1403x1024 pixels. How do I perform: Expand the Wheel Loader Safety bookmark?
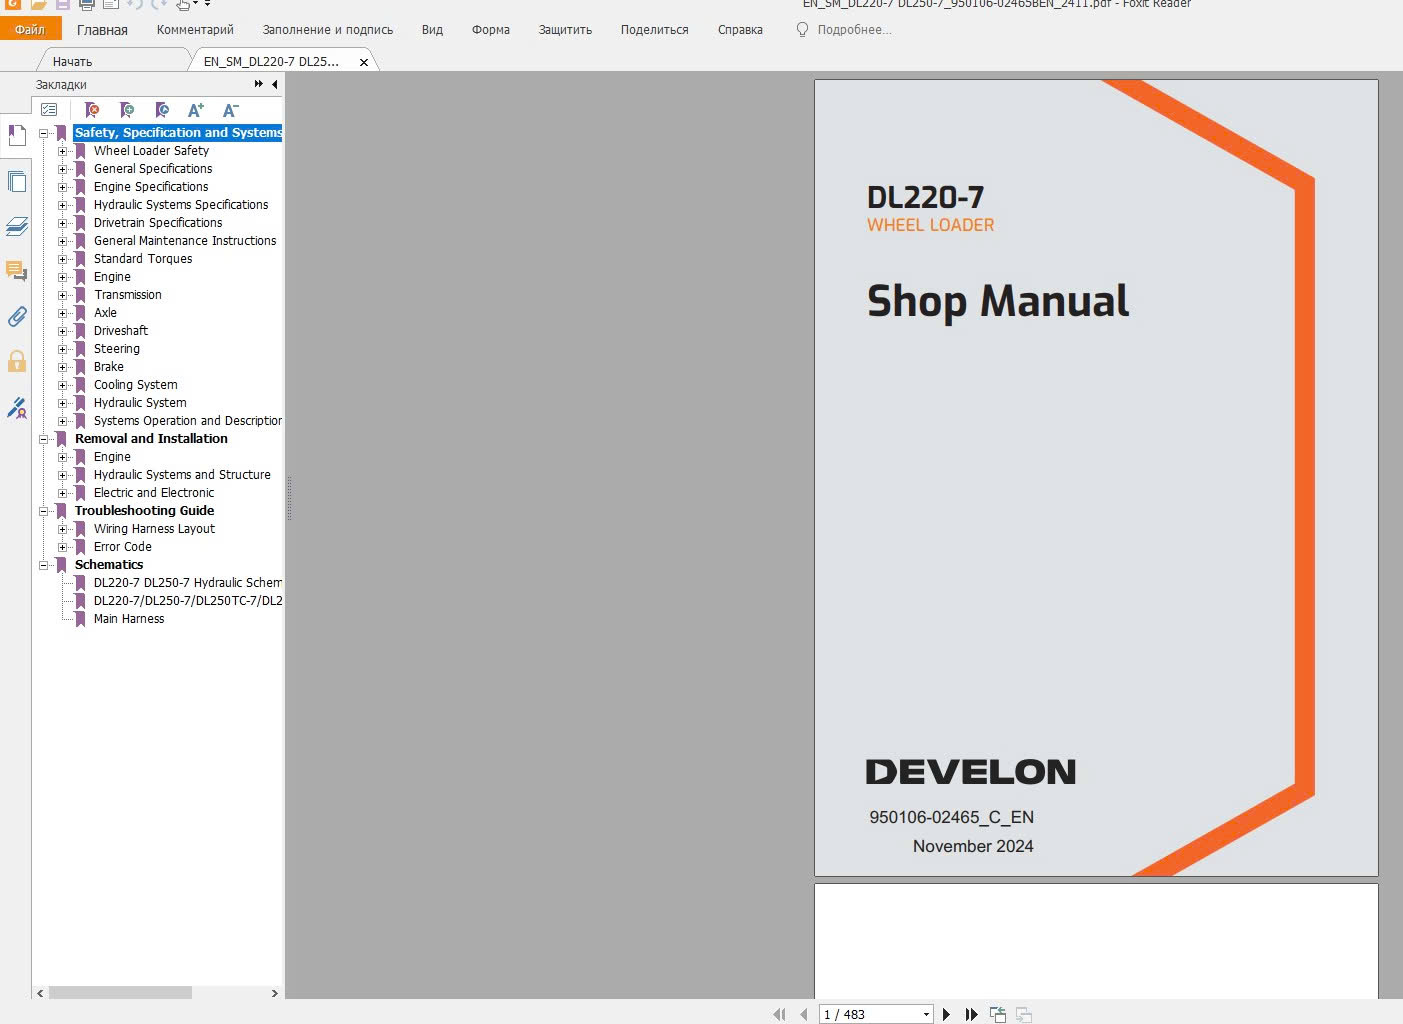(63, 151)
